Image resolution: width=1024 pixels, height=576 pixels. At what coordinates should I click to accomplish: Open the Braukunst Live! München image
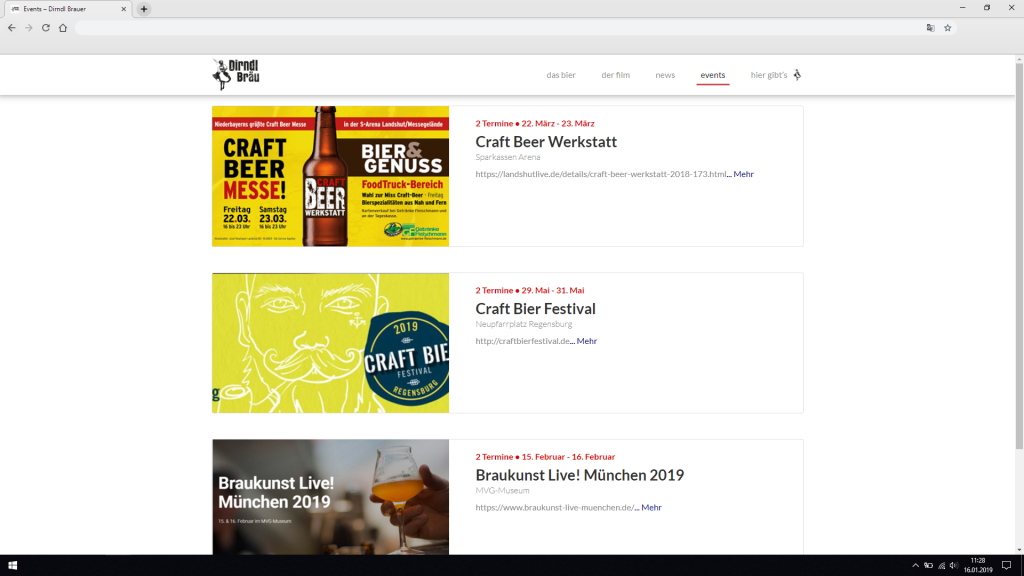tap(330, 497)
